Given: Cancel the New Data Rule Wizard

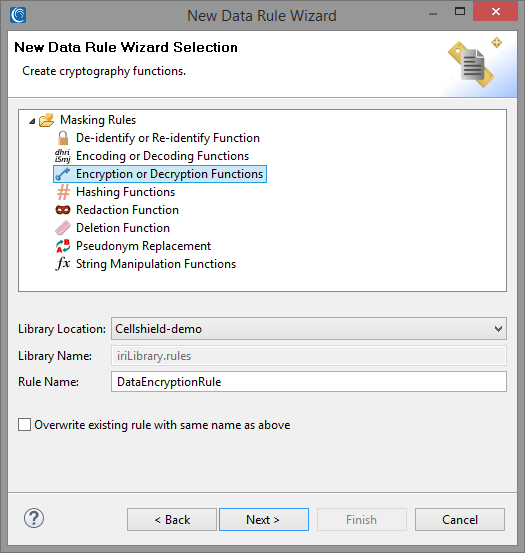Looking at the screenshot, I should (460, 519).
